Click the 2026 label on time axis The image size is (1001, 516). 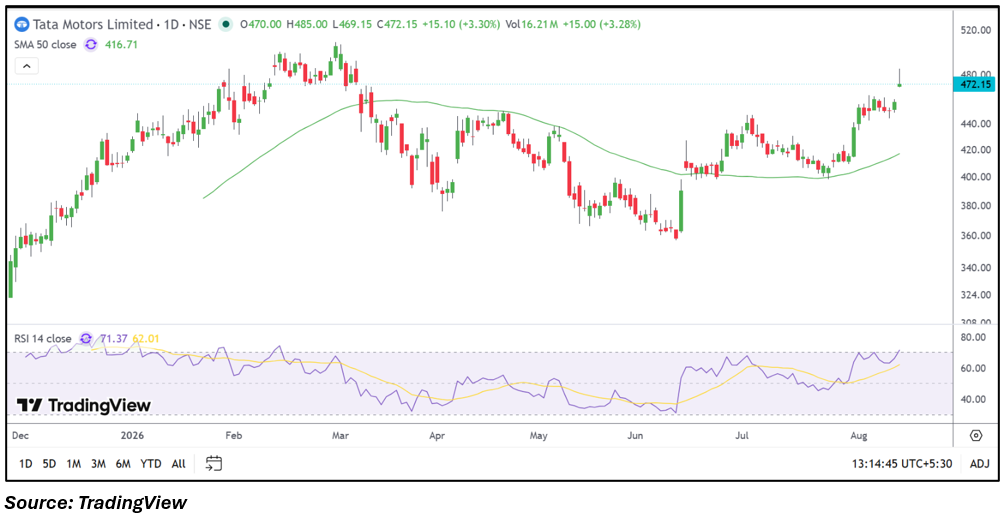[x=132, y=436]
